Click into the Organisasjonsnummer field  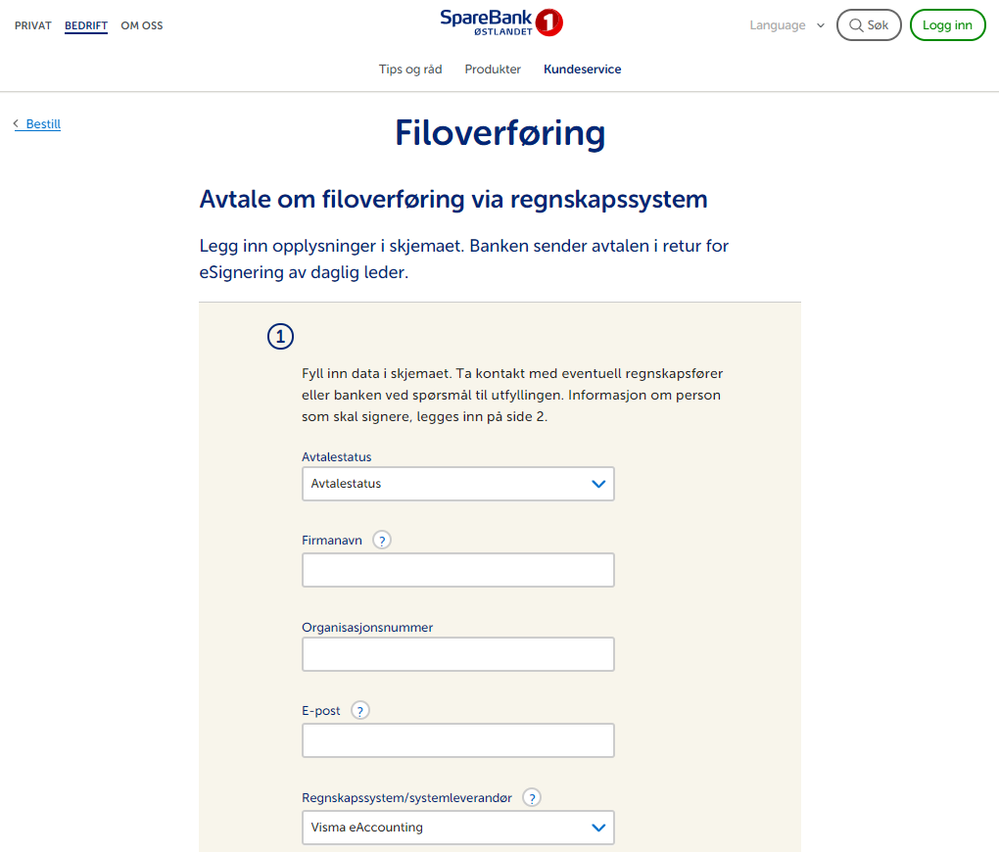(x=458, y=654)
